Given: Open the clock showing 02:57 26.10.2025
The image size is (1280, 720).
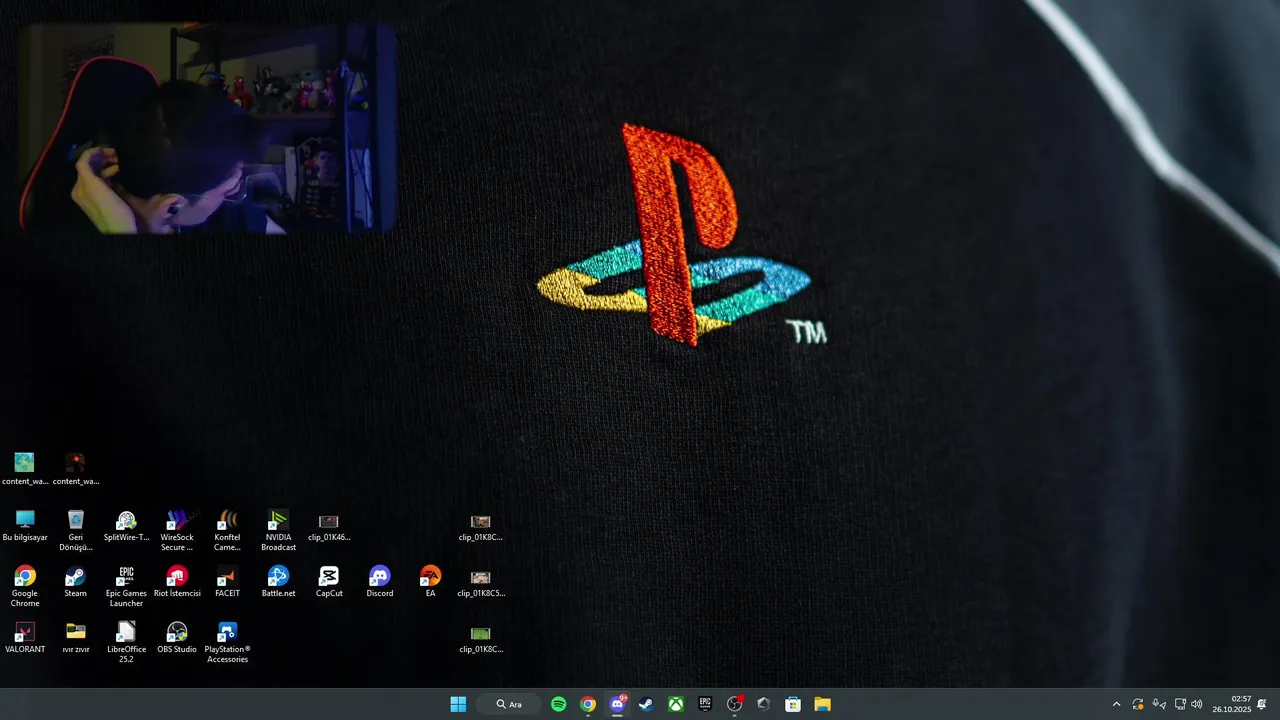Looking at the screenshot, I should coord(1232,704).
